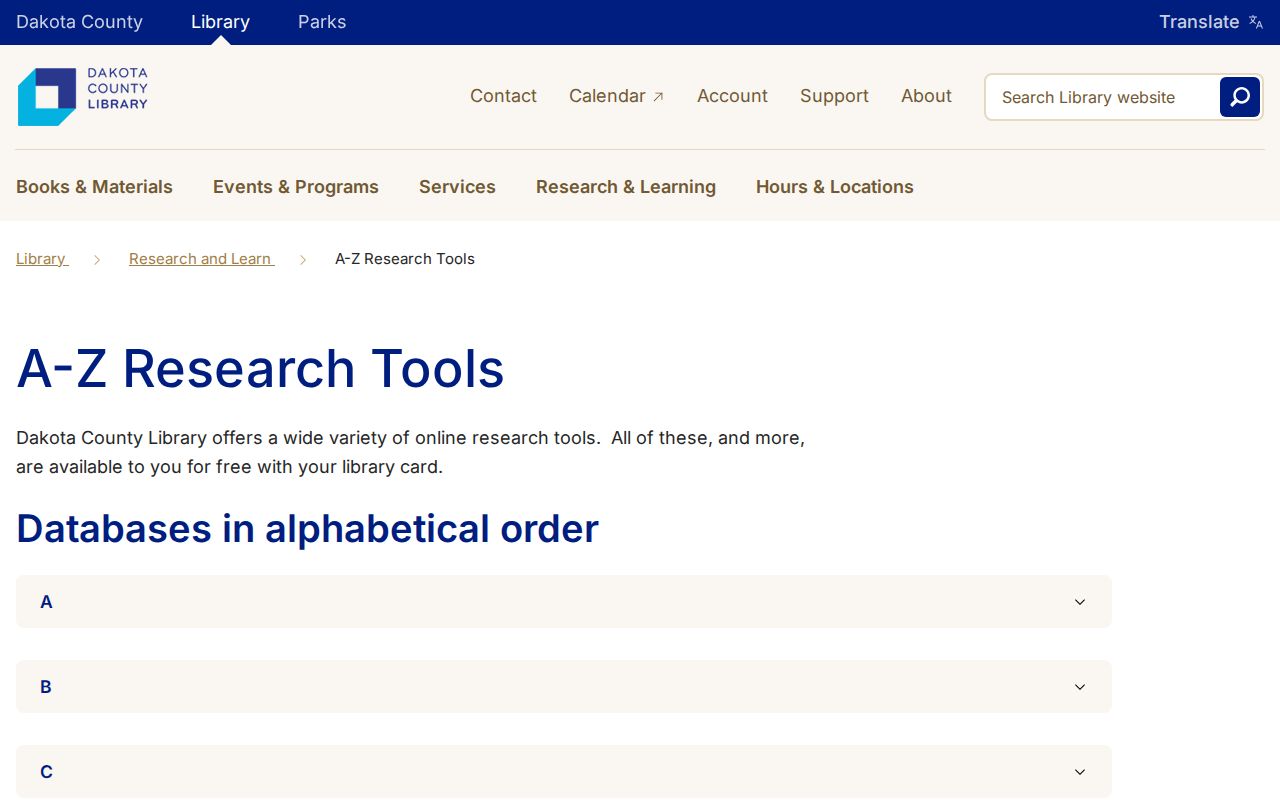Image resolution: width=1280 pixels, height=800 pixels.
Task: Open the Books & Materials menu
Action: point(94,187)
